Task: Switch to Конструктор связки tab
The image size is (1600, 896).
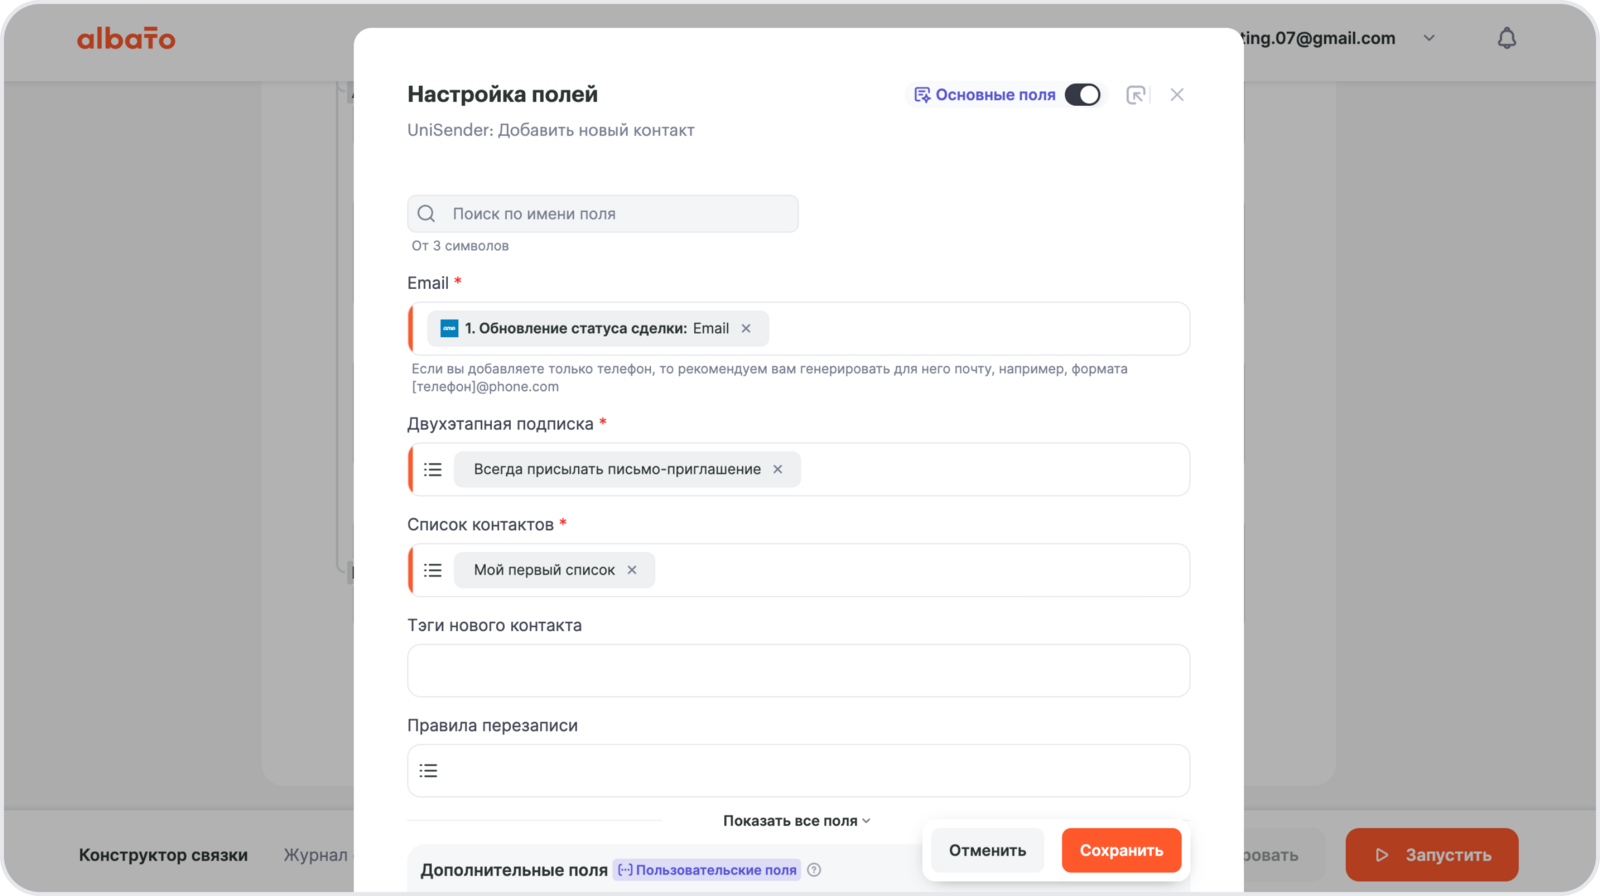Action: tap(163, 855)
